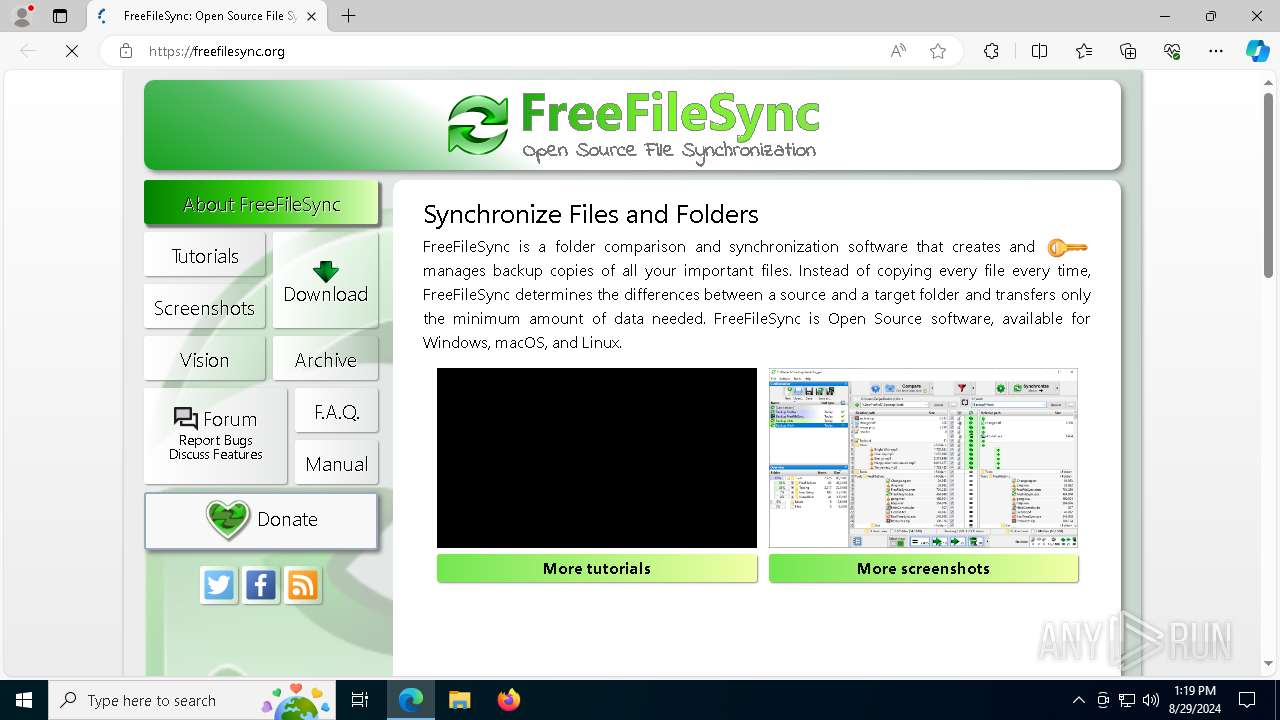Open the Vision page
The height and width of the screenshot is (720, 1280).
tap(205, 359)
